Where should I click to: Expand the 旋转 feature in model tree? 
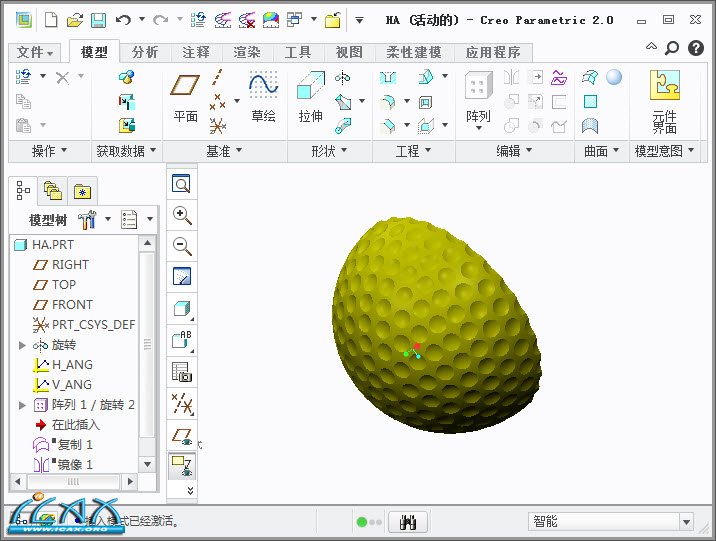tap(23, 345)
